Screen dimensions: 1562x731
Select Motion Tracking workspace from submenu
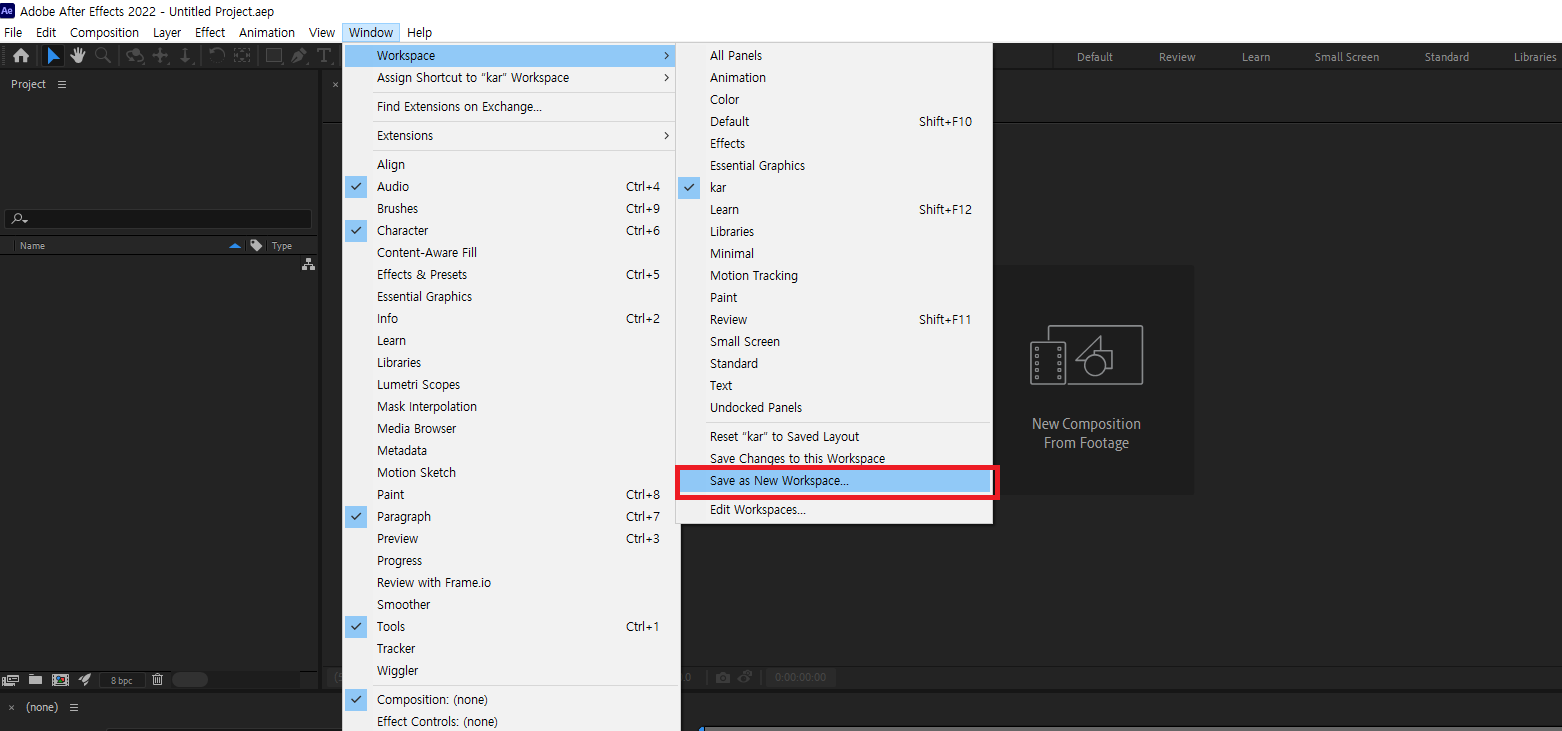pyautogui.click(x=834, y=276)
